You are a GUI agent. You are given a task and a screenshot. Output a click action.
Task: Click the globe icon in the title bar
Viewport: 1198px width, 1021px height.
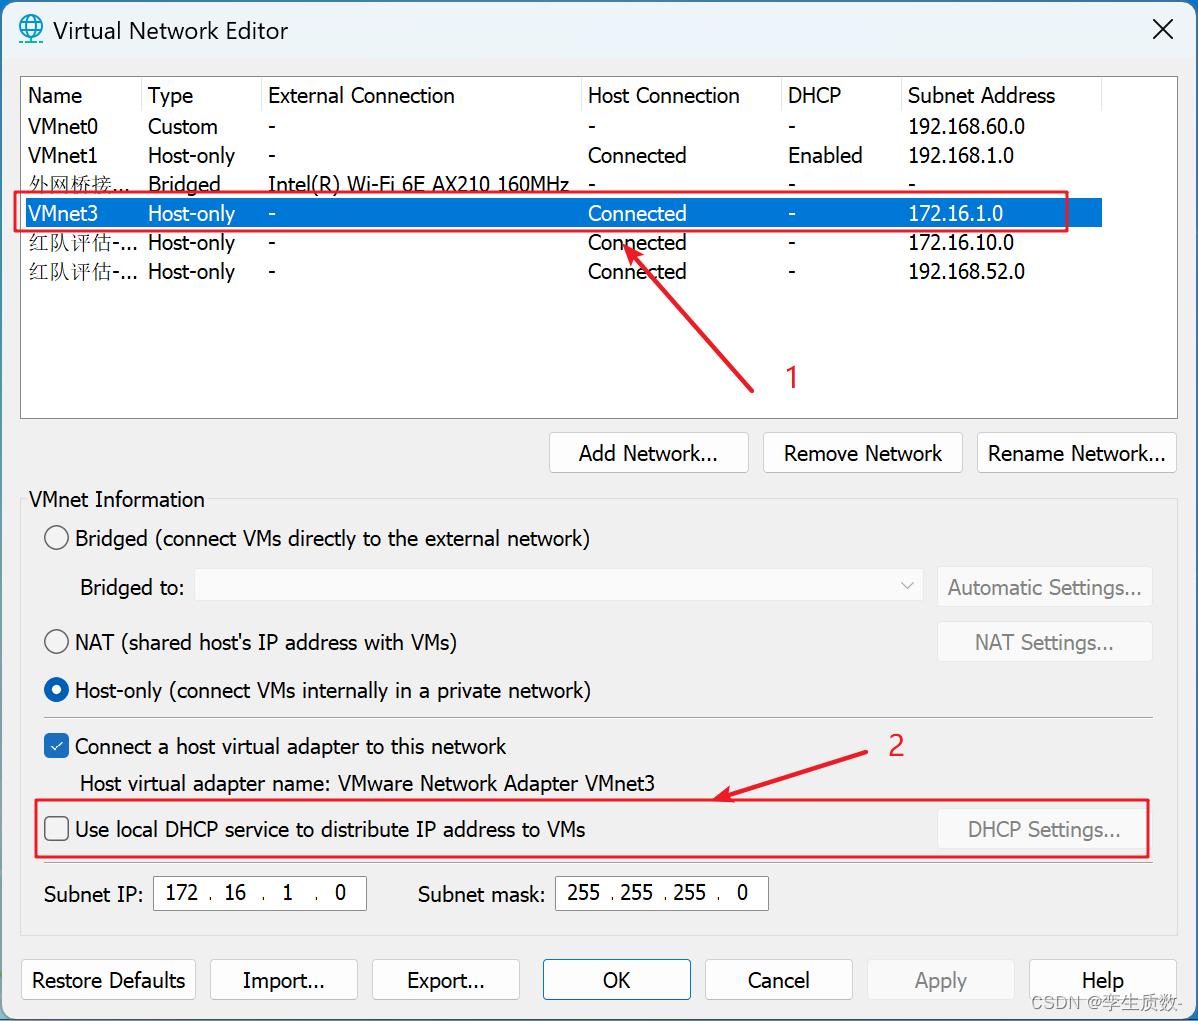(x=31, y=29)
